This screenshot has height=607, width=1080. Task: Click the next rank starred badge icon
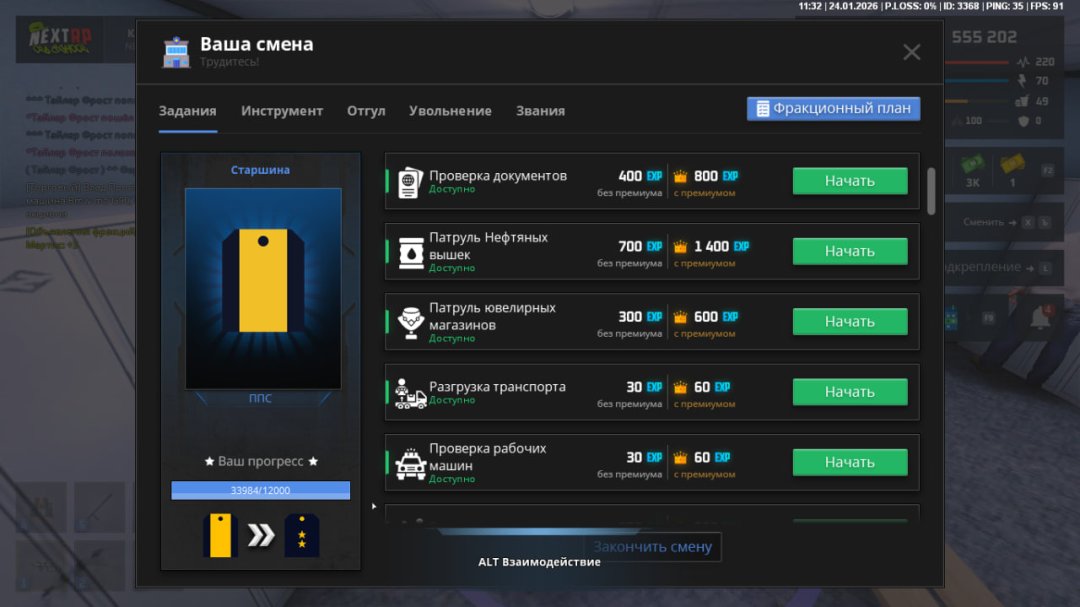click(x=301, y=535)
